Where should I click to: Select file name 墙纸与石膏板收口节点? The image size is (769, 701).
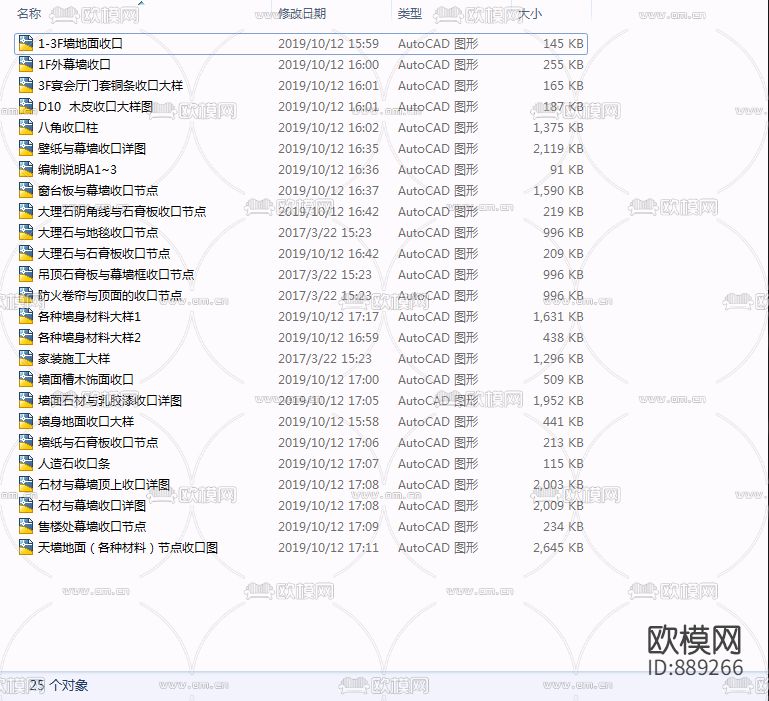(98, 443)
